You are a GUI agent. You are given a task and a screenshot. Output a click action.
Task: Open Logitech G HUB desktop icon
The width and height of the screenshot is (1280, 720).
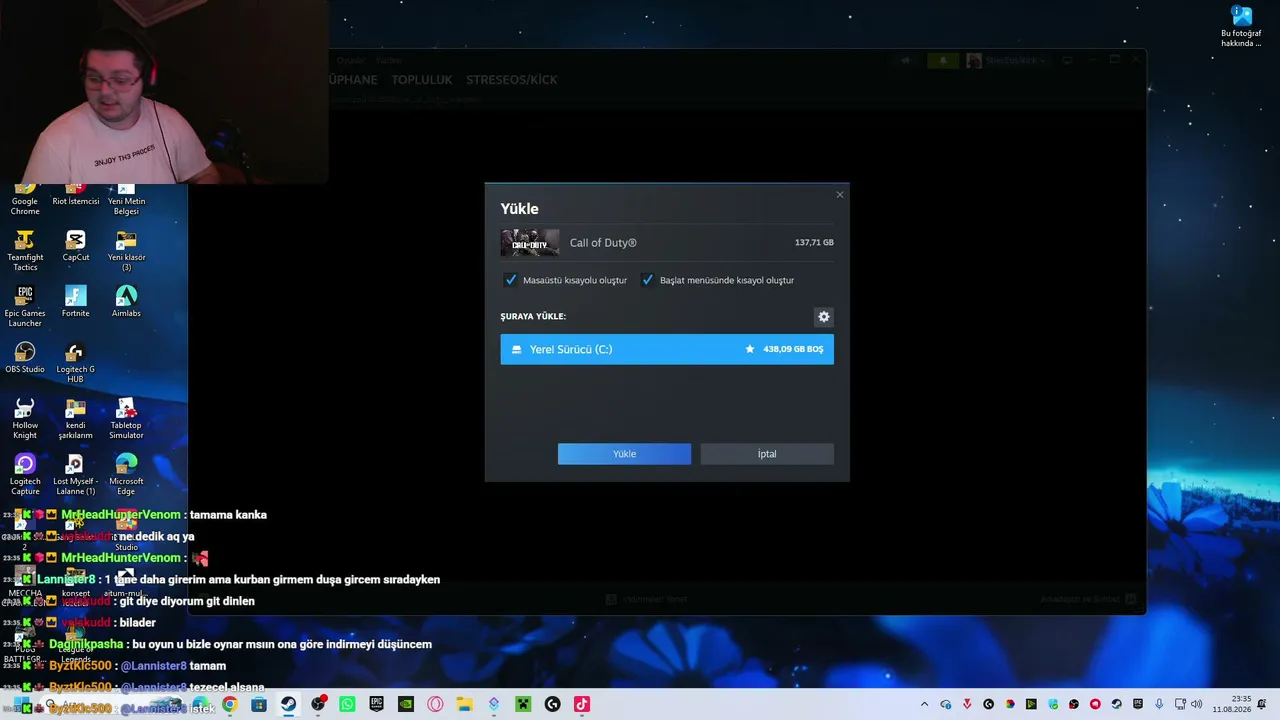pos(76,363)
